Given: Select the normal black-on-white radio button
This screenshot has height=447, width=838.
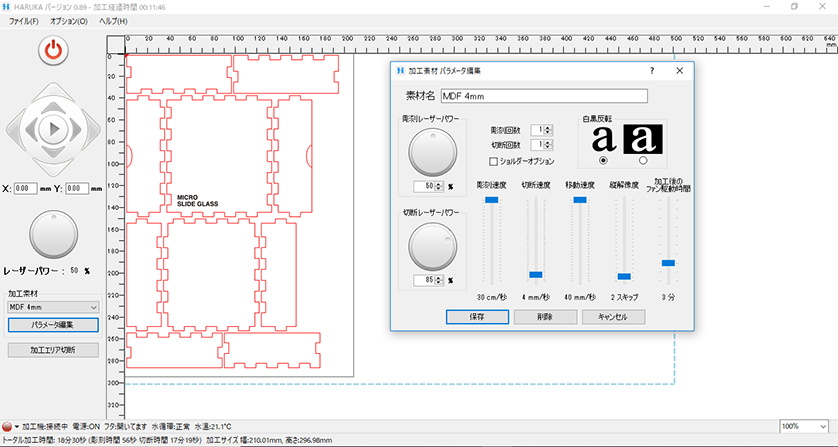Looking at the screenshot, I should 603,161.
